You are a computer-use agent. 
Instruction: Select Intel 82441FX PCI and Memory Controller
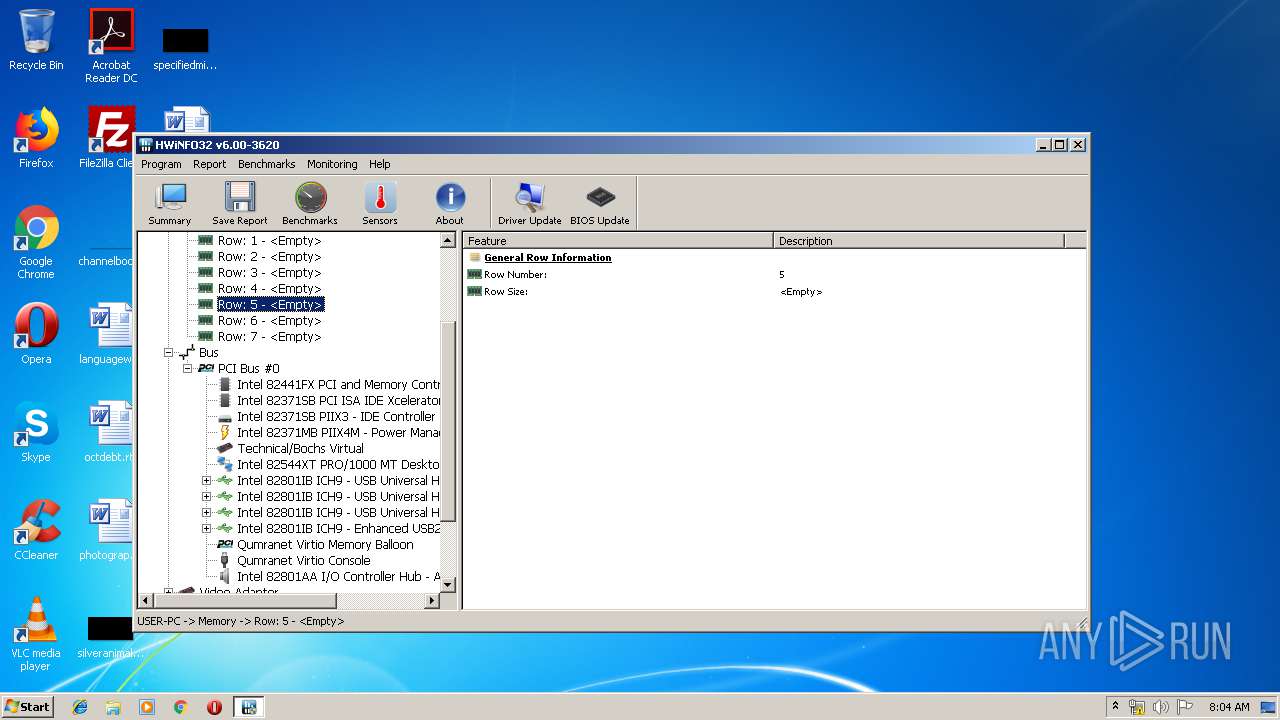(338, 385)
